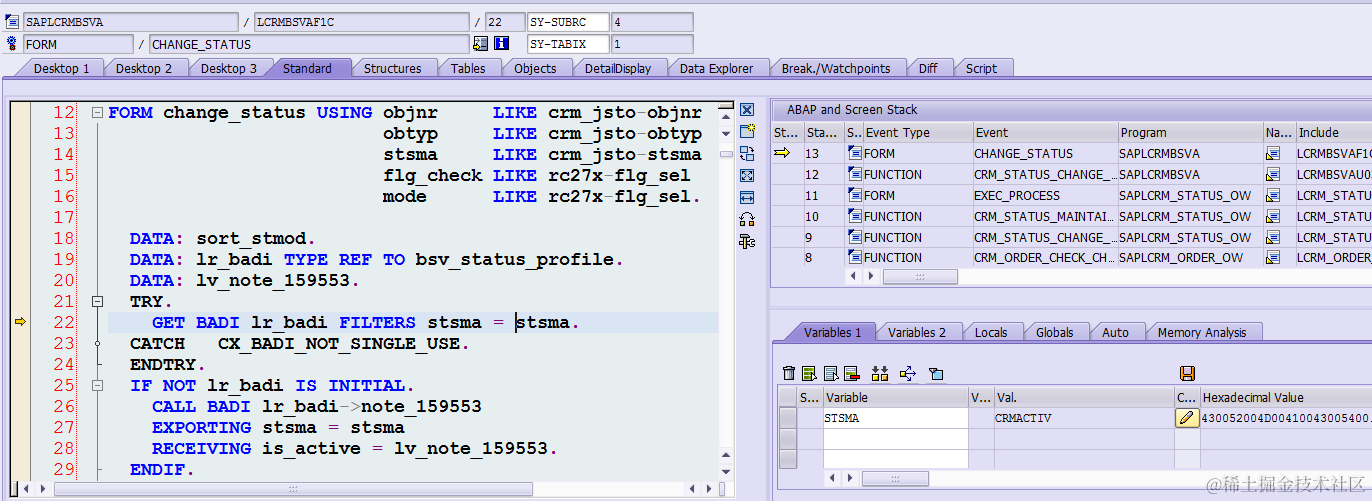This screenshot has height=501, width=1372.
Task: Open the Data Explorer tab
Action: click(x=716, y=68)
